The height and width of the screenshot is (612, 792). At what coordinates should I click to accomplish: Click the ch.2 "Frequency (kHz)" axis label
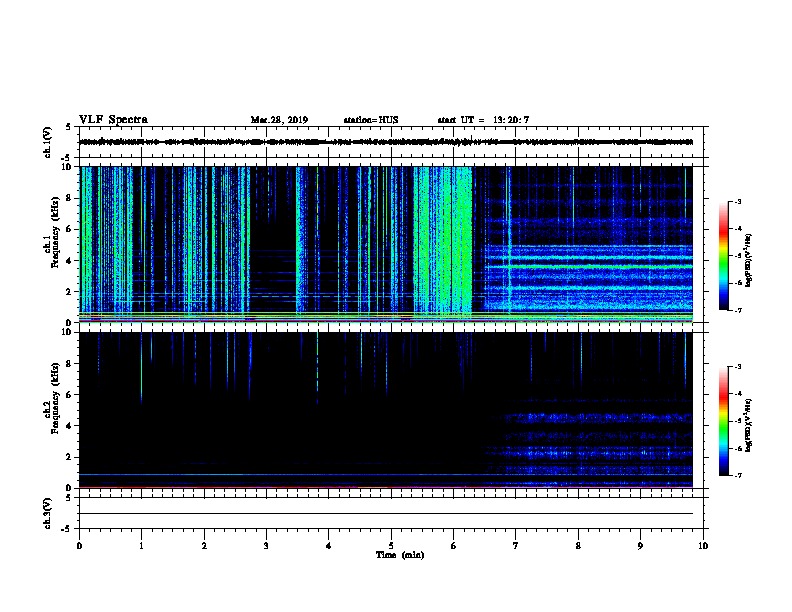tap(56, 398)
